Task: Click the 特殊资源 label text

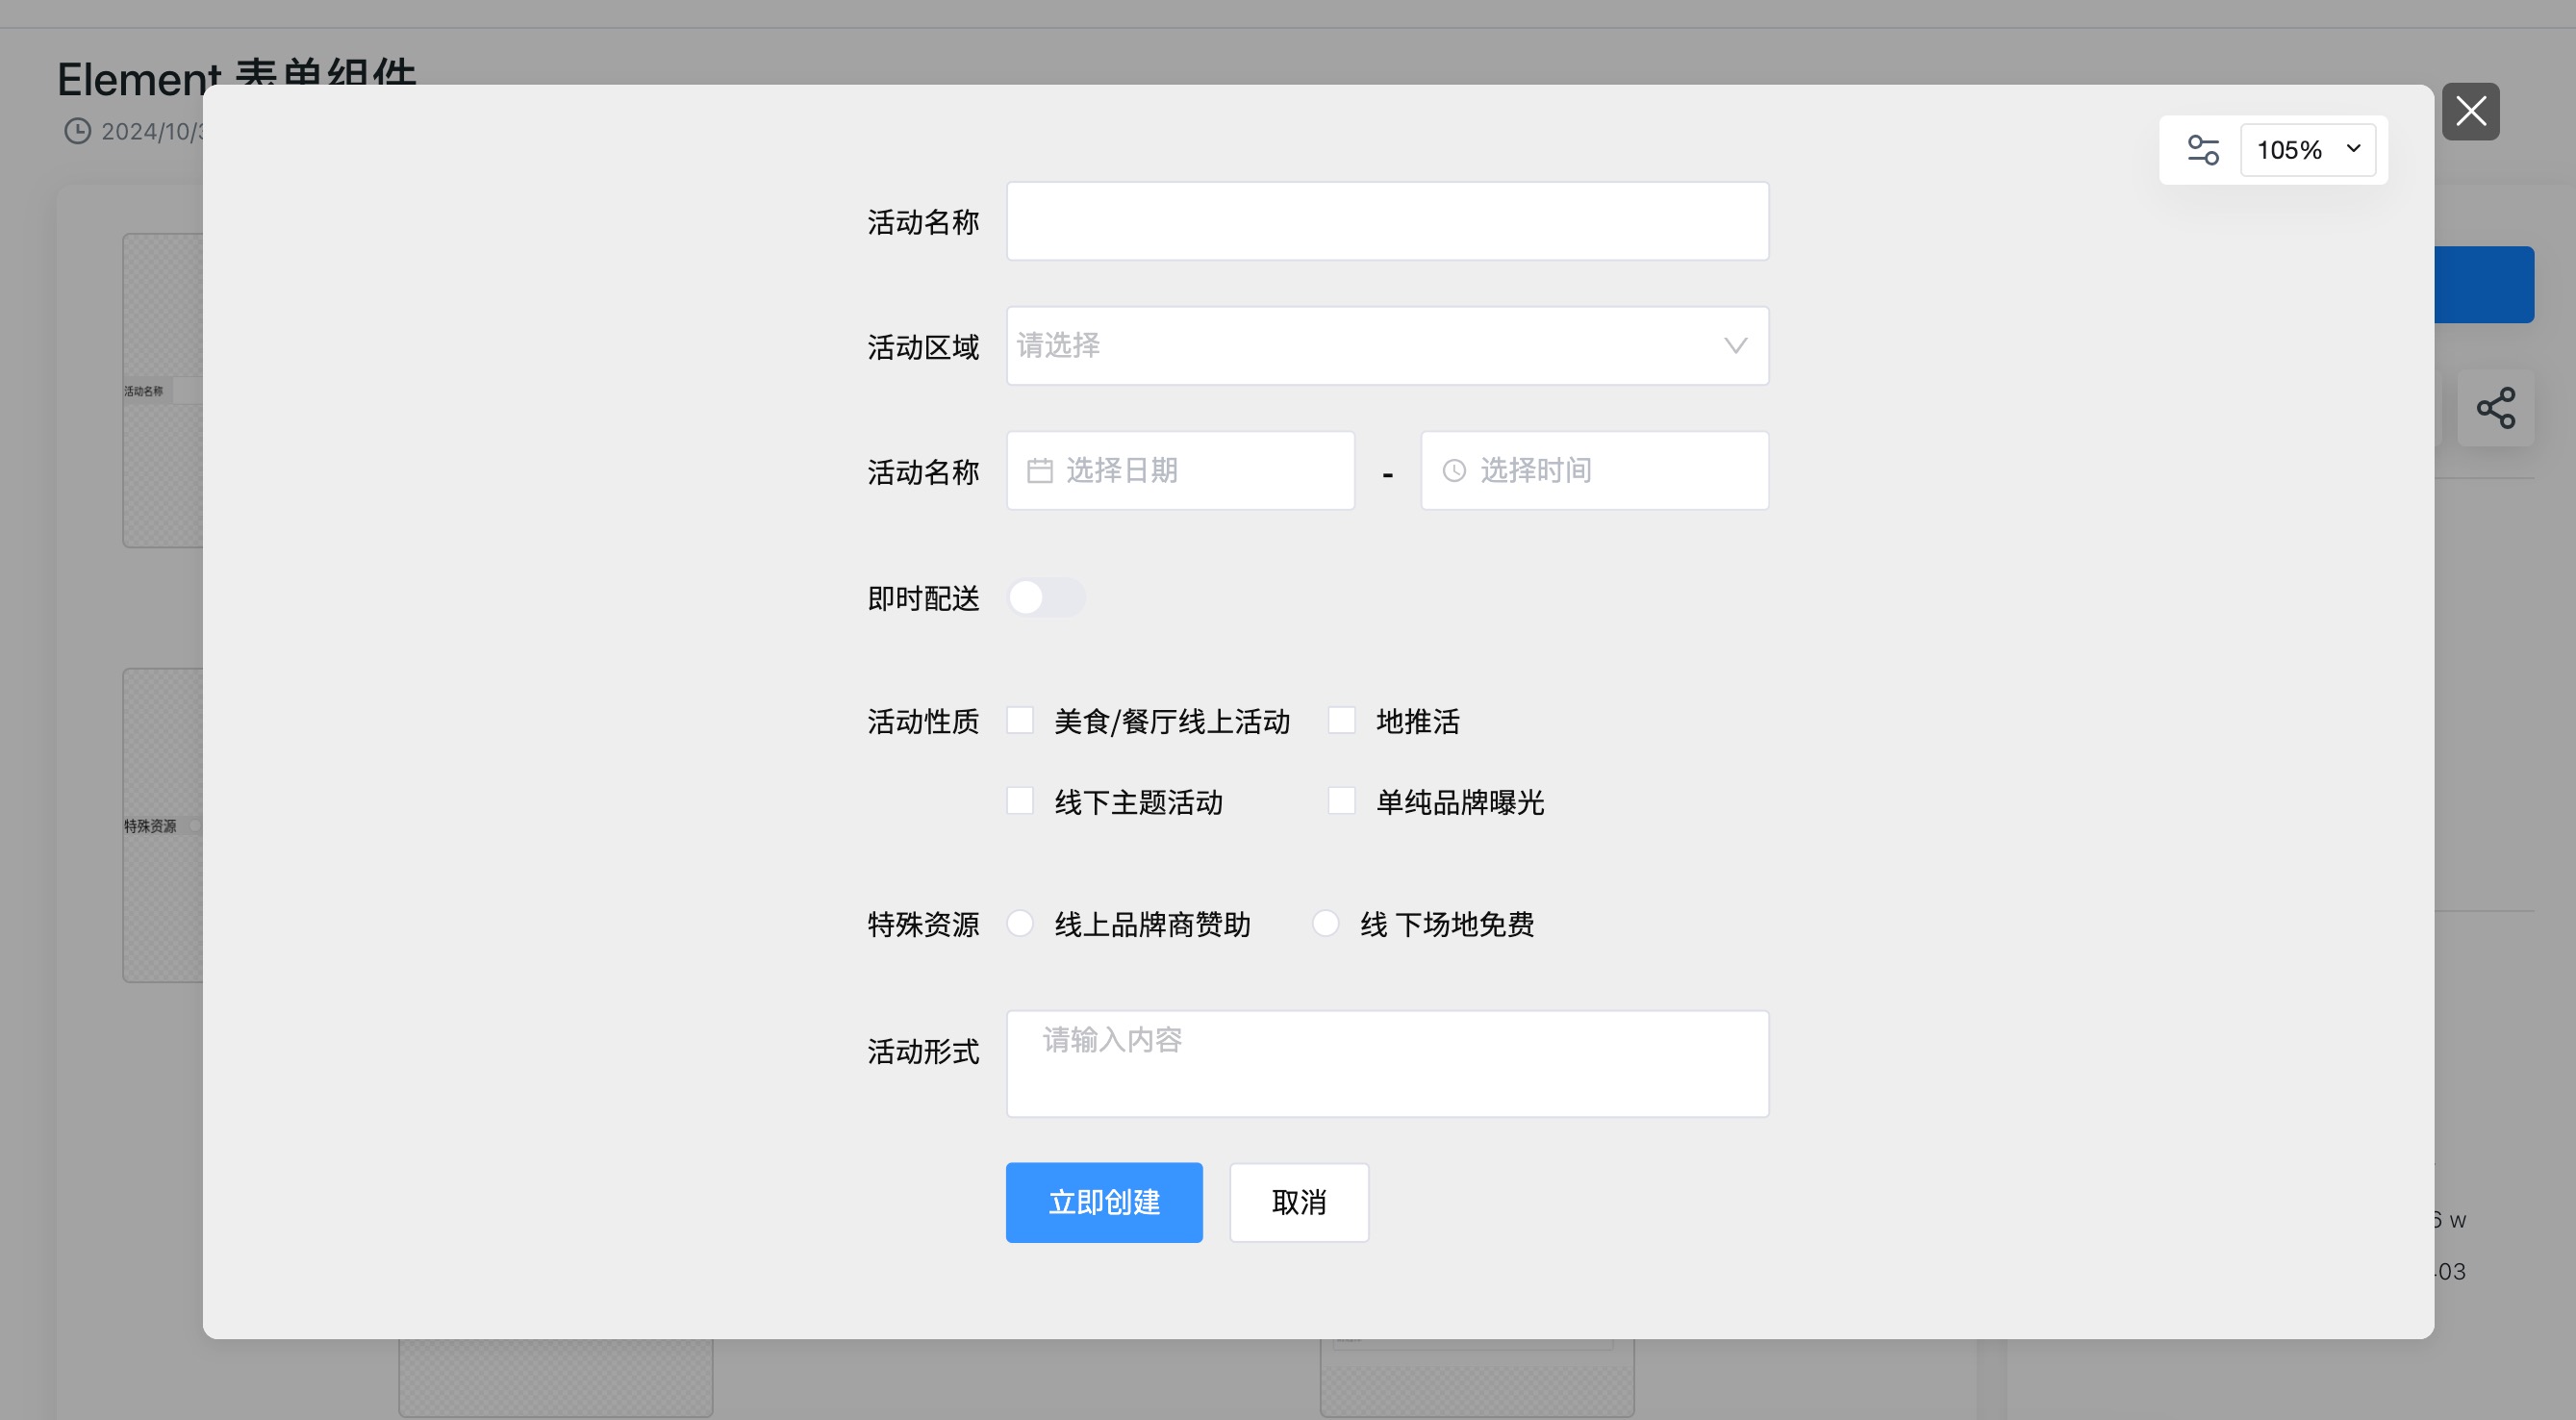Action: click(x=923, y=924)
